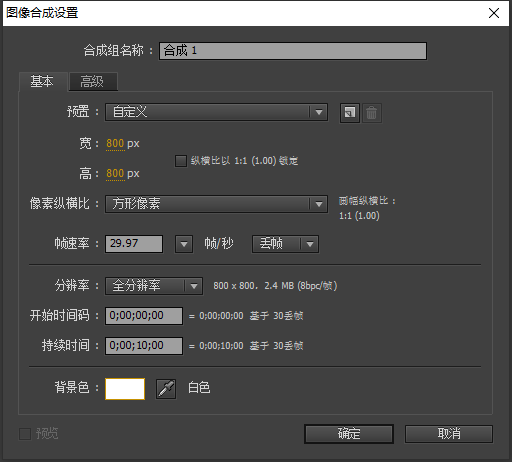Switch to the 高级 tab

pyautogui.click(x=93, y=82)
